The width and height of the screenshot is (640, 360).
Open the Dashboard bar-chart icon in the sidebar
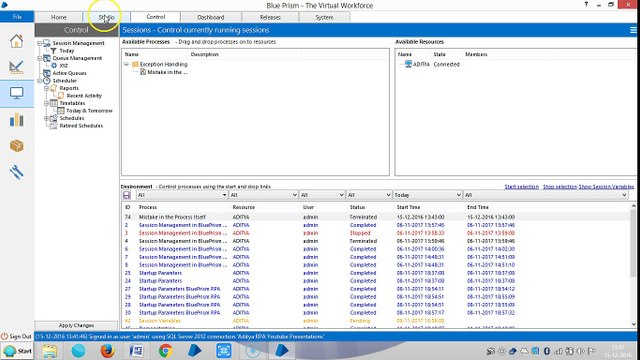(x=16, y=120)
